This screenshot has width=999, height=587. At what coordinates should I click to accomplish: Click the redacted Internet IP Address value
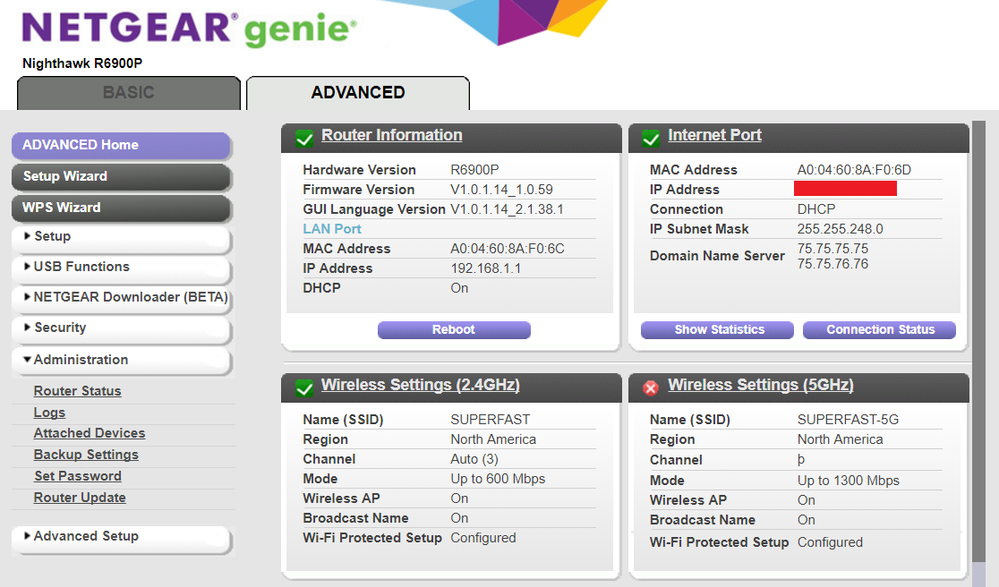coord(845,189)
